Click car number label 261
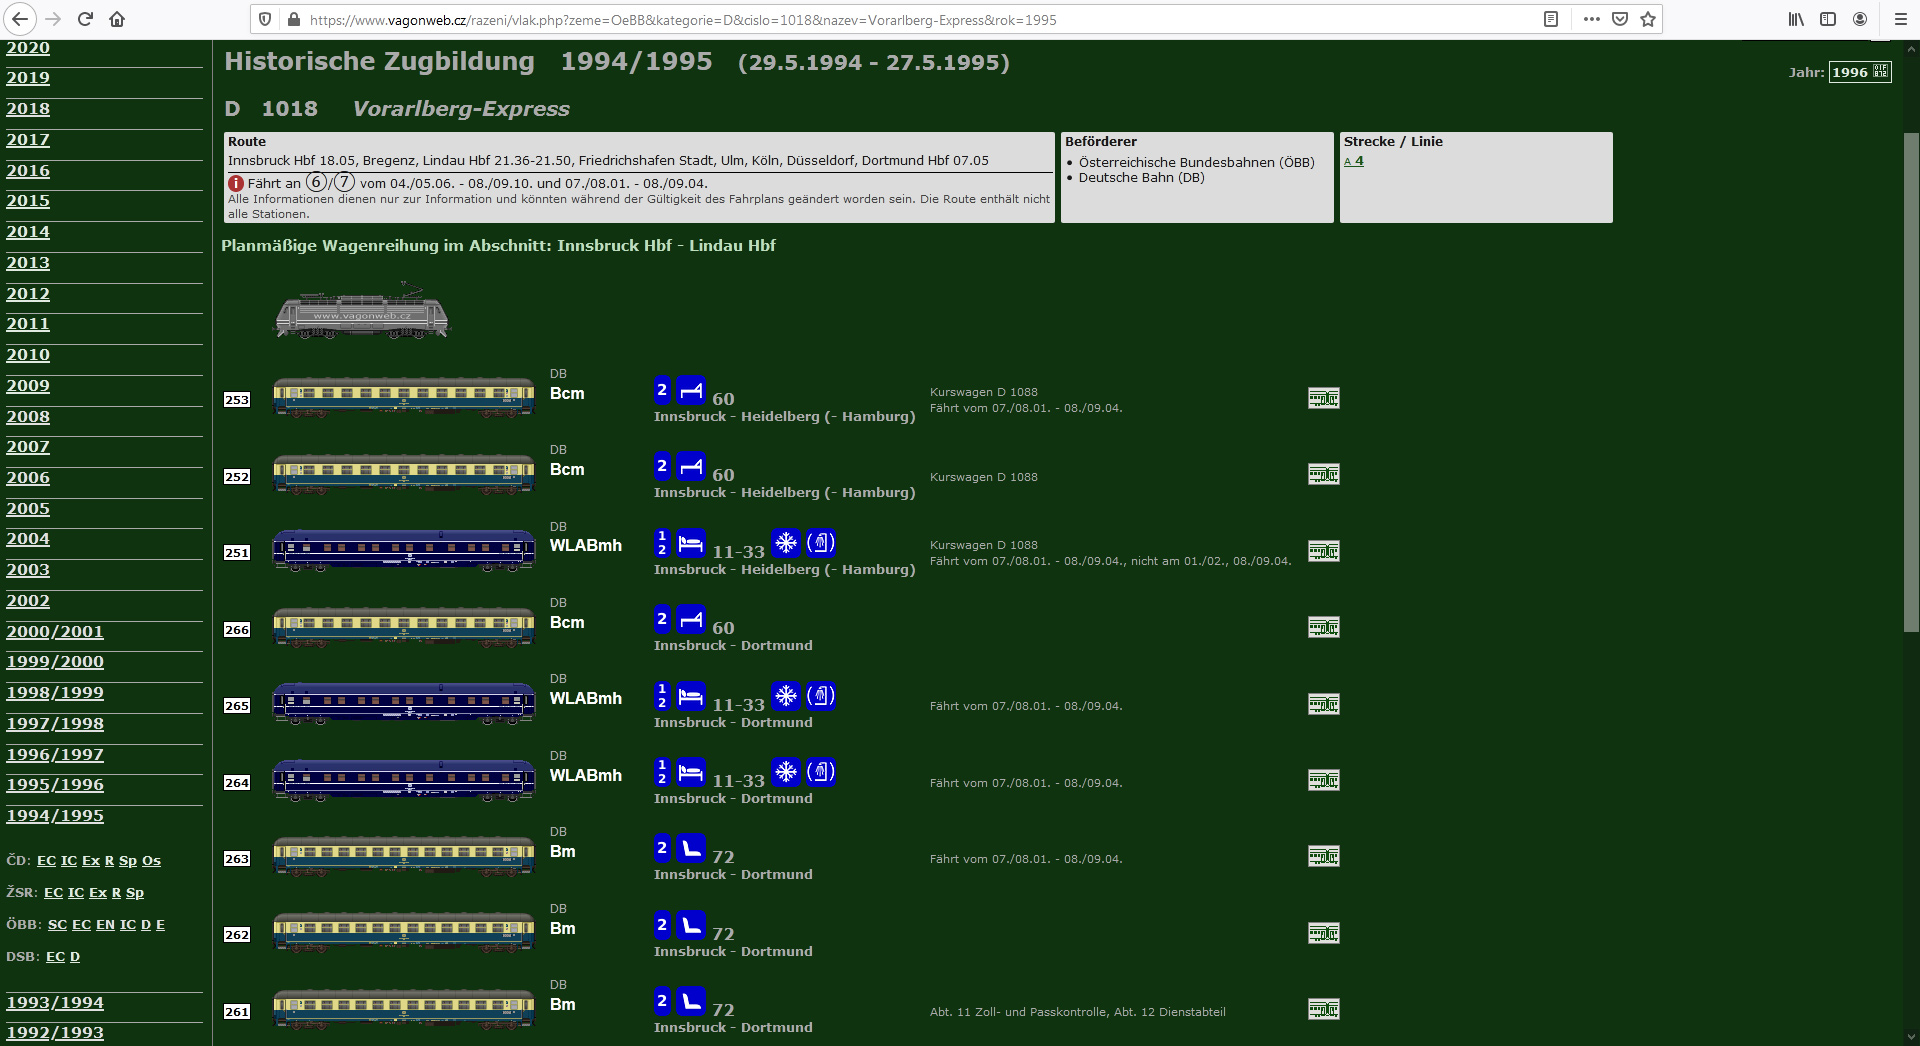Screen dimensions: 1920x1046 coord(237,1012)
